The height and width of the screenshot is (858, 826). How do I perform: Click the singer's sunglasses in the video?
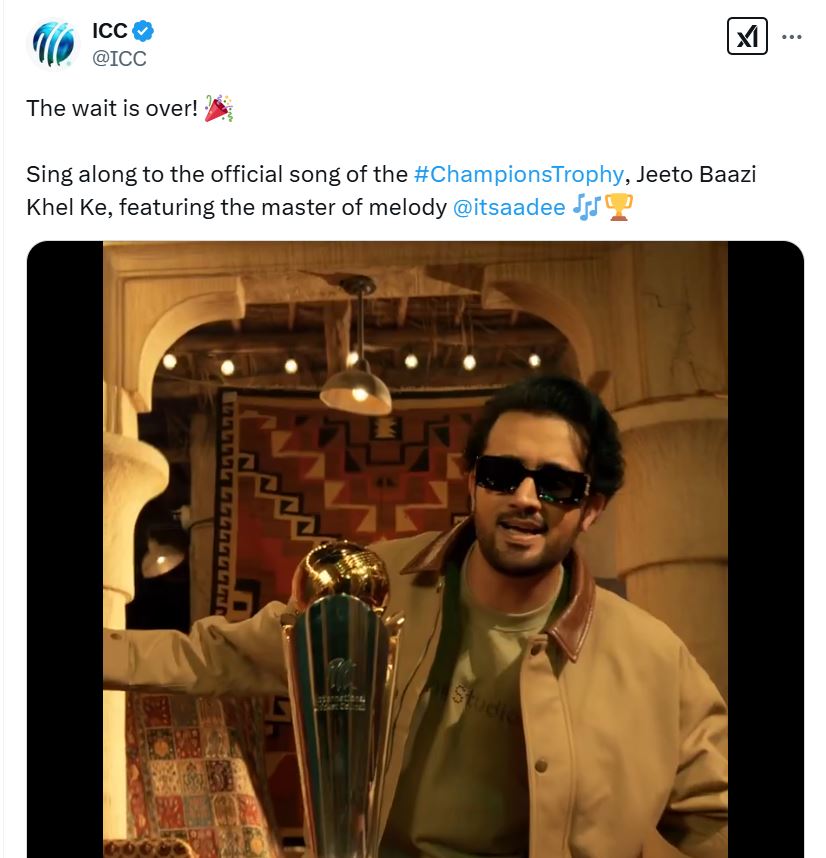point(532,481)
